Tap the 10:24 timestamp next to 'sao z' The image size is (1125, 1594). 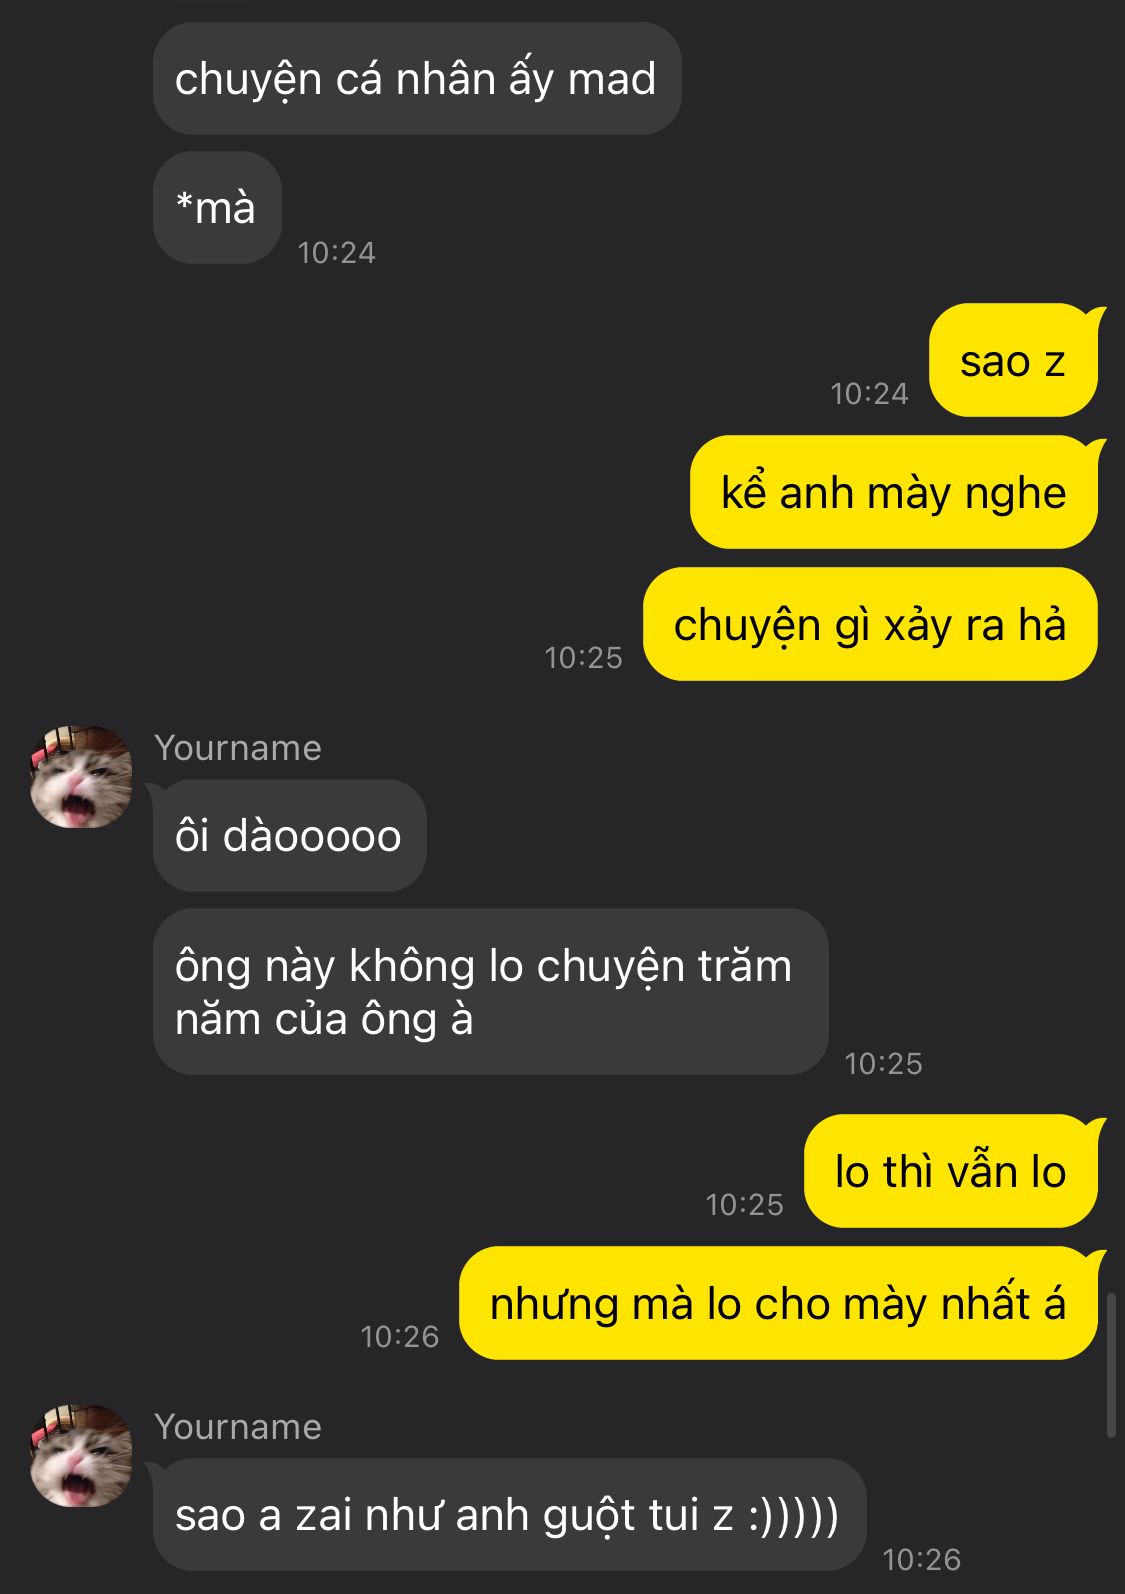869,394
